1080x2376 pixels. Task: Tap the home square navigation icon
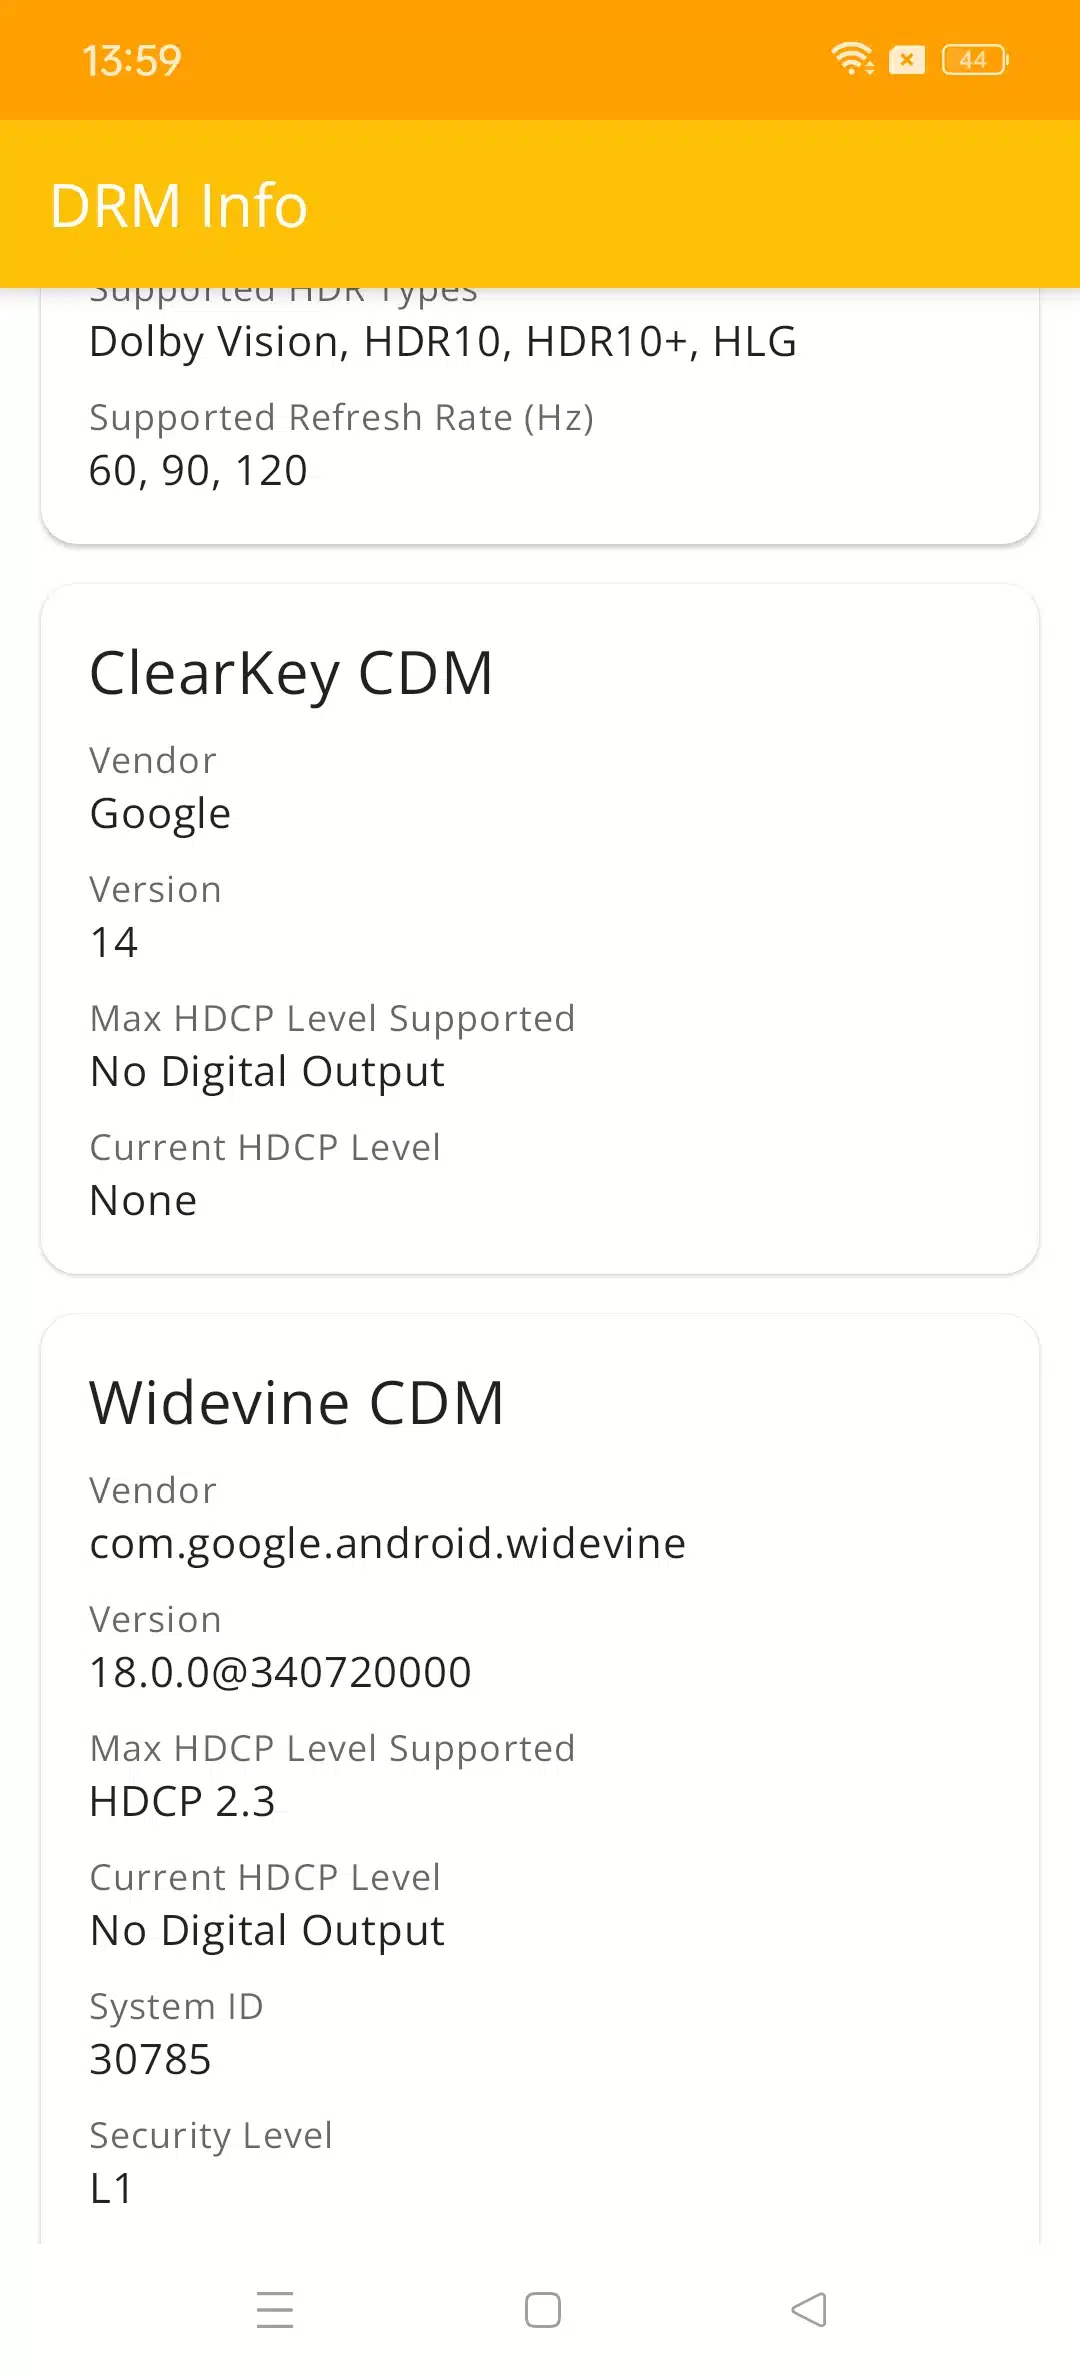tap(543, 2310)
